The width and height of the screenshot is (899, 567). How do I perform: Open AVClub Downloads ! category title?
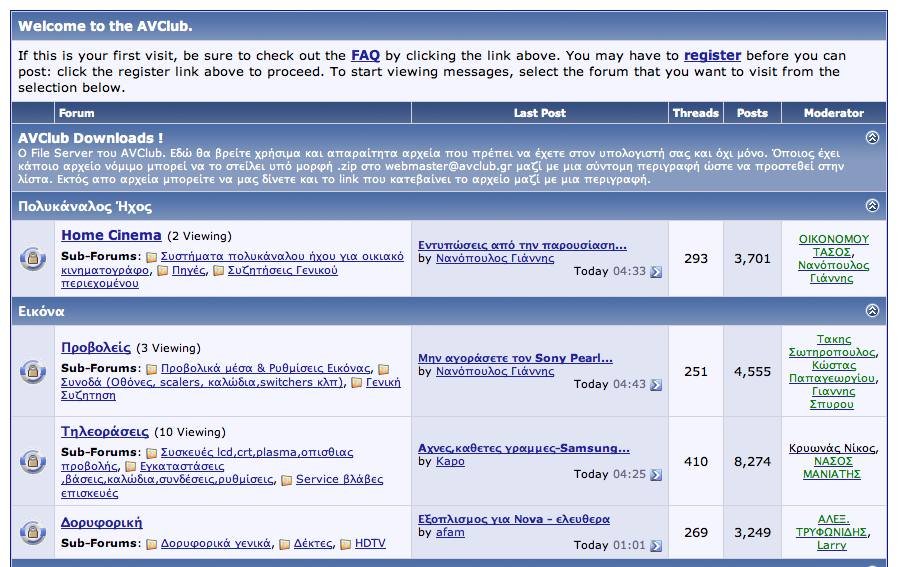coord(91,138)
